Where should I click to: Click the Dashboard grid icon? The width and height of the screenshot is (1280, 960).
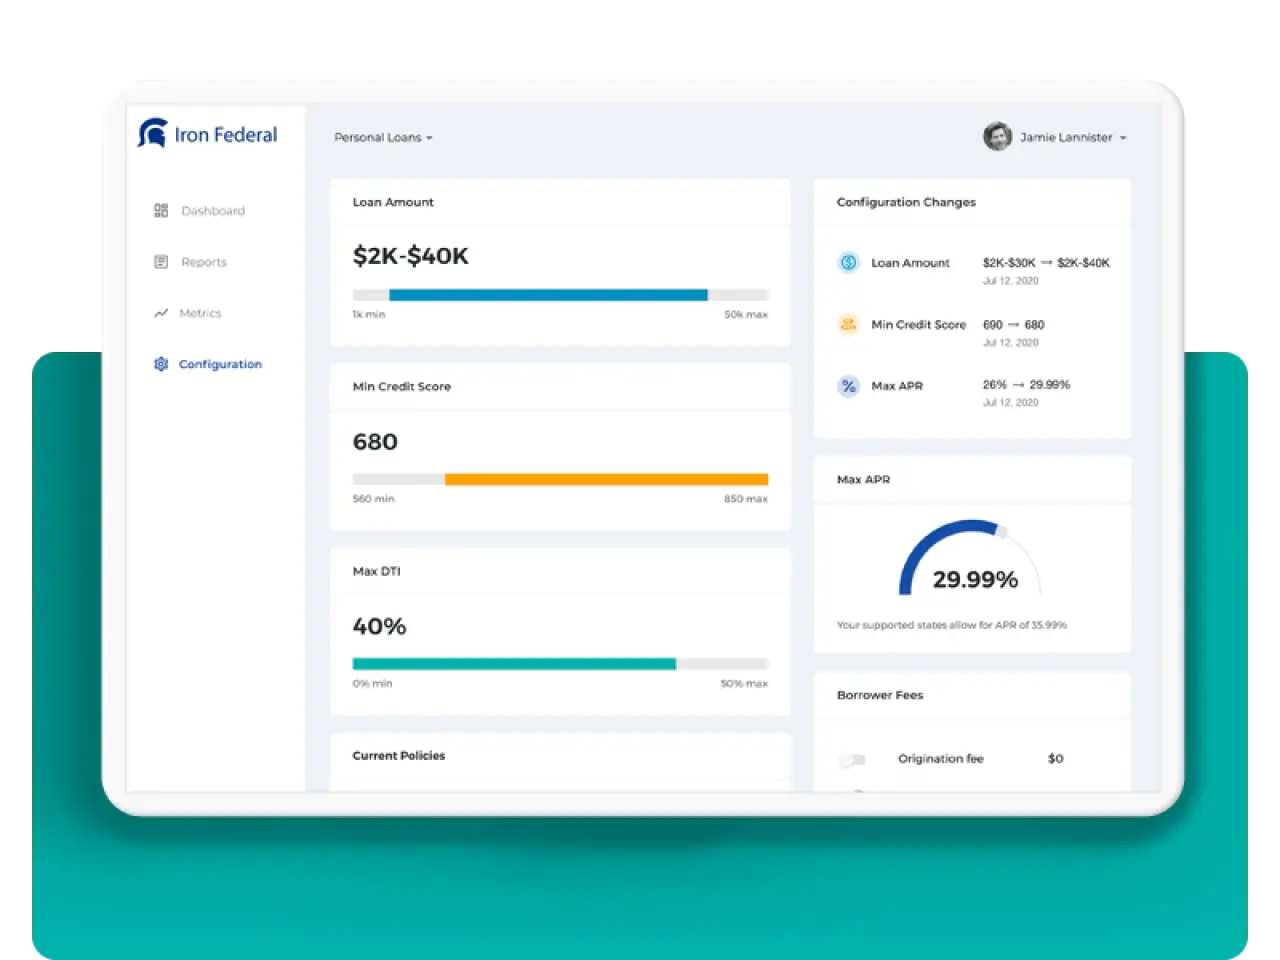[x=161, y=211]
